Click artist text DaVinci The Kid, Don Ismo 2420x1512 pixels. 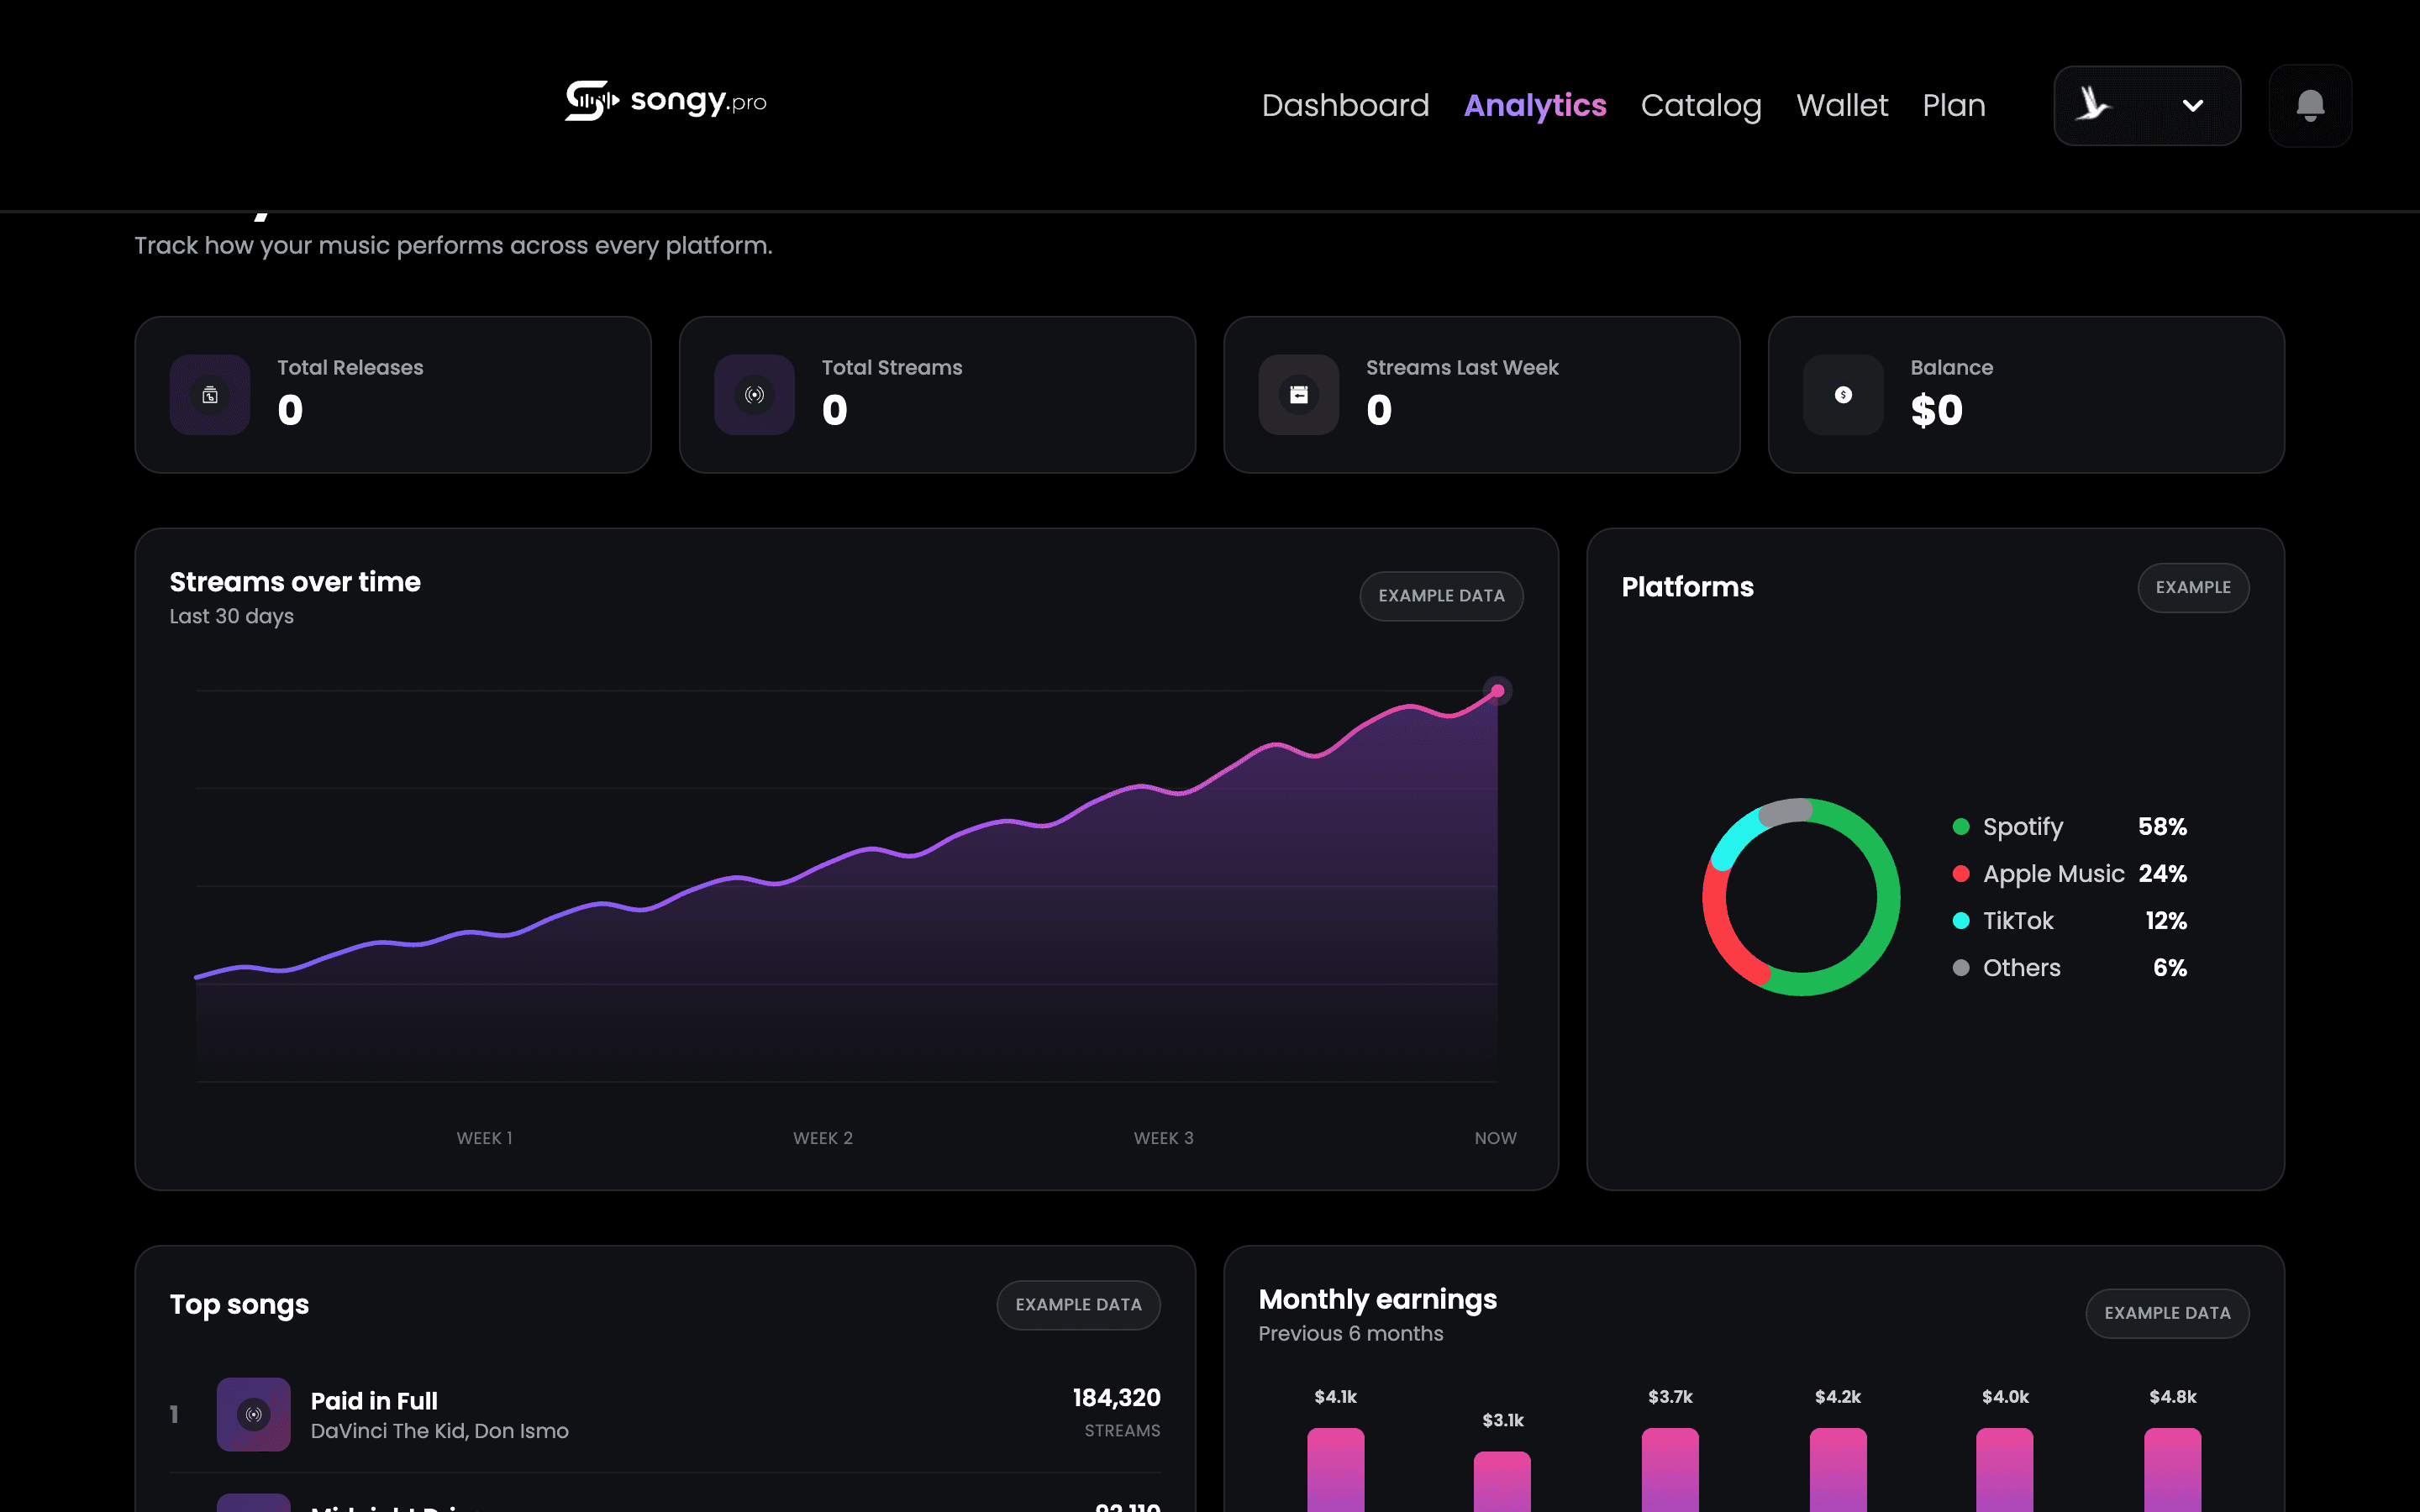(440, 1431)
